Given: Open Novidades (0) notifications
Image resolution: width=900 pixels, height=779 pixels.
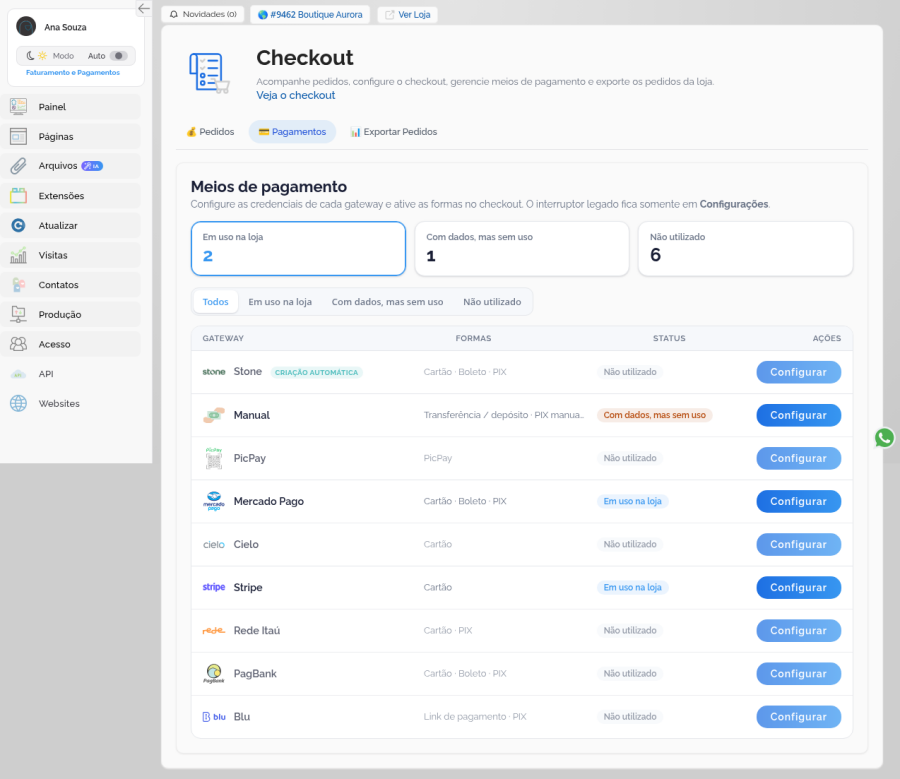Looking at the screenshot, I should tap(203, 14).
